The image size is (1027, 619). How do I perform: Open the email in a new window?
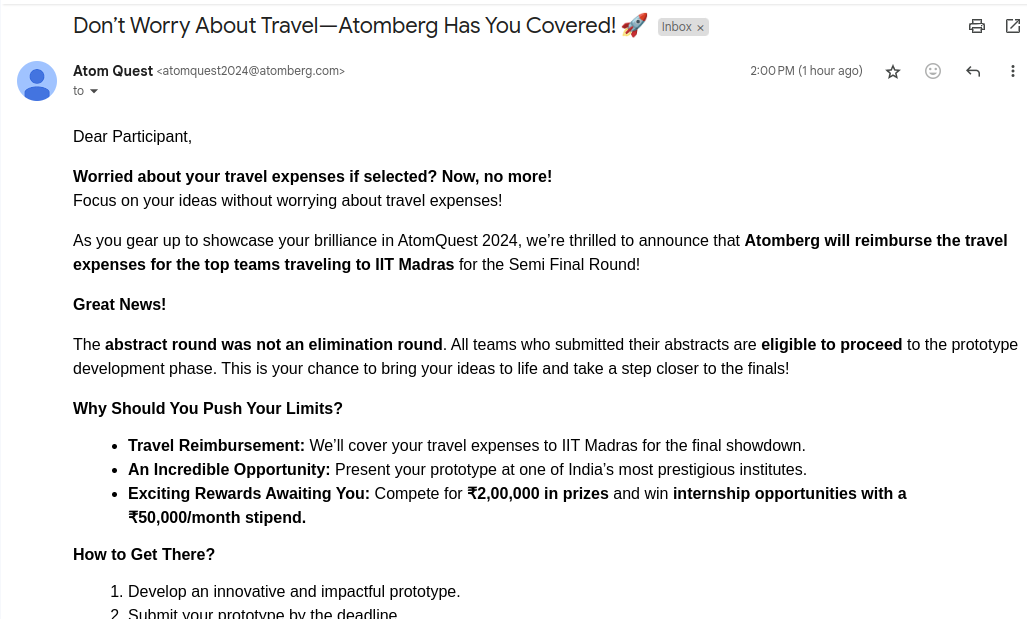click(x=1013, y=26)
